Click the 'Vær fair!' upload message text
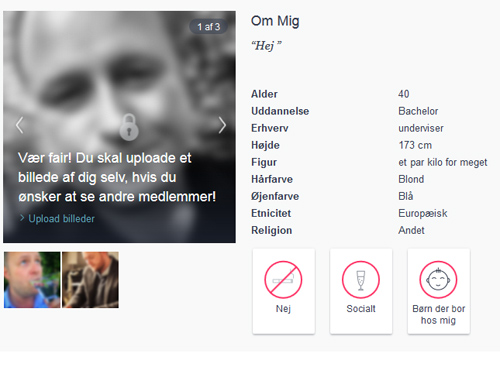The height and width of the screenshot is (367, 500). coord(117,177)
